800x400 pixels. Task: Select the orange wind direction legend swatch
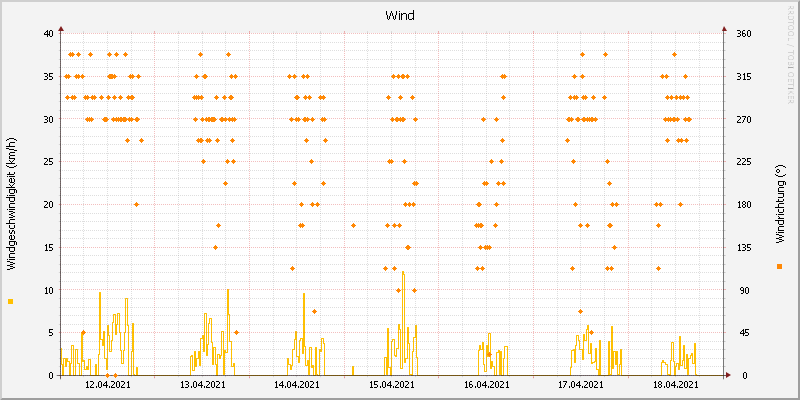coord(779,266)
